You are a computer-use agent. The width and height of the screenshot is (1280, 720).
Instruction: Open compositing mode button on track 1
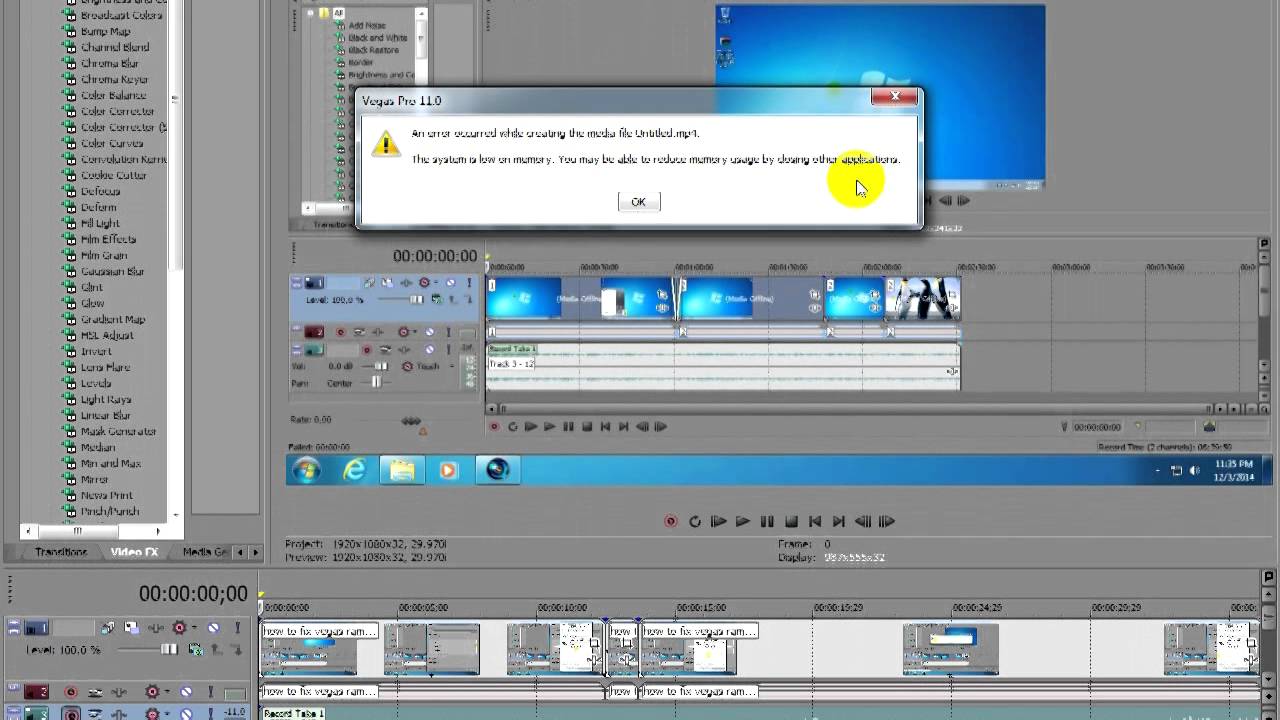(195, 650)
